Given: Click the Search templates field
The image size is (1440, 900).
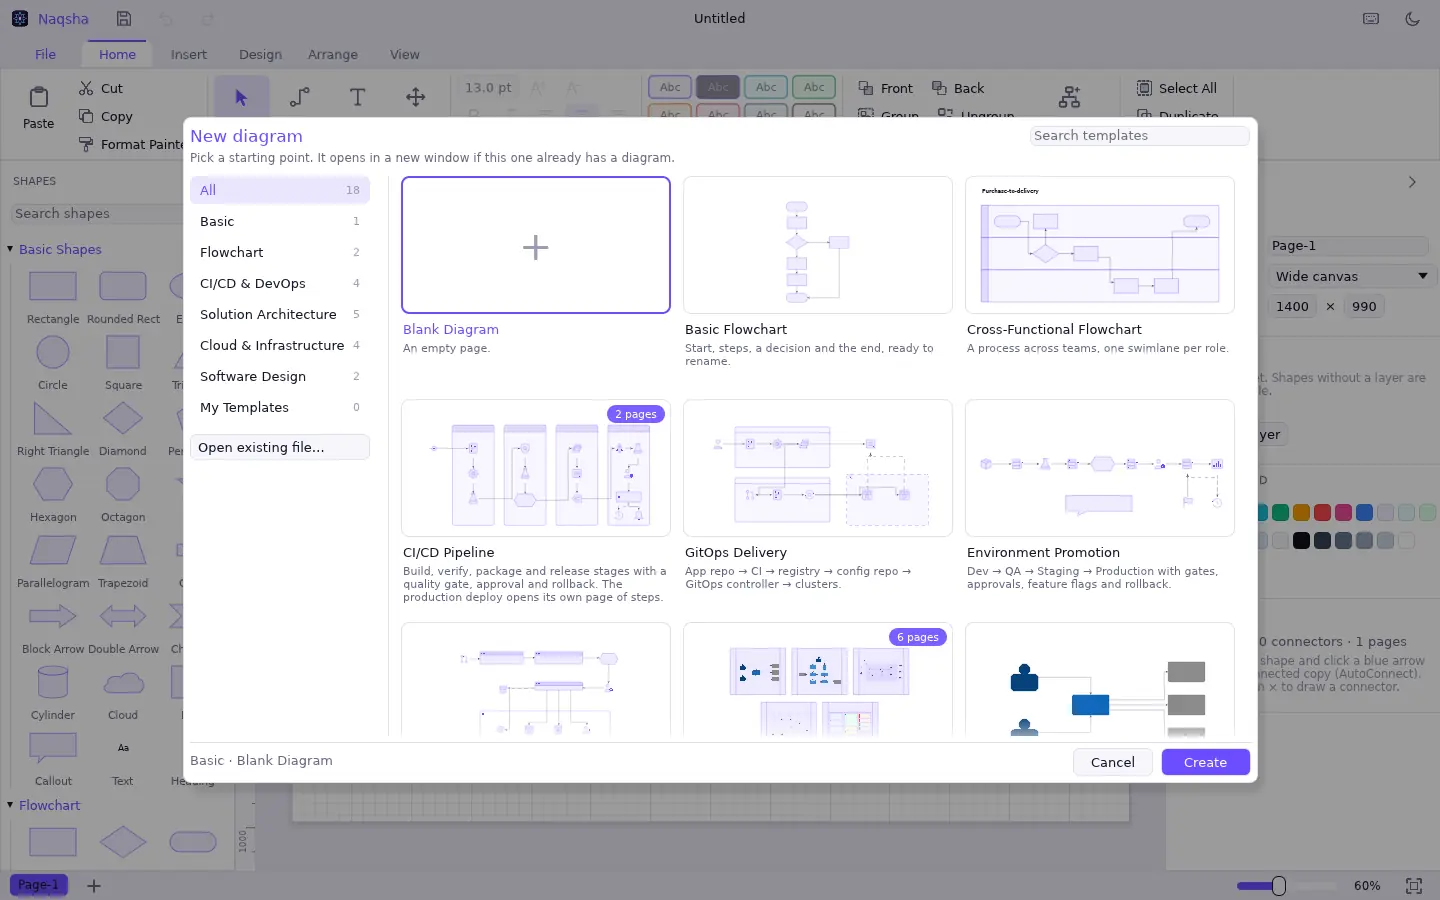Looking at the screenshot, I should pos(1139,136).
